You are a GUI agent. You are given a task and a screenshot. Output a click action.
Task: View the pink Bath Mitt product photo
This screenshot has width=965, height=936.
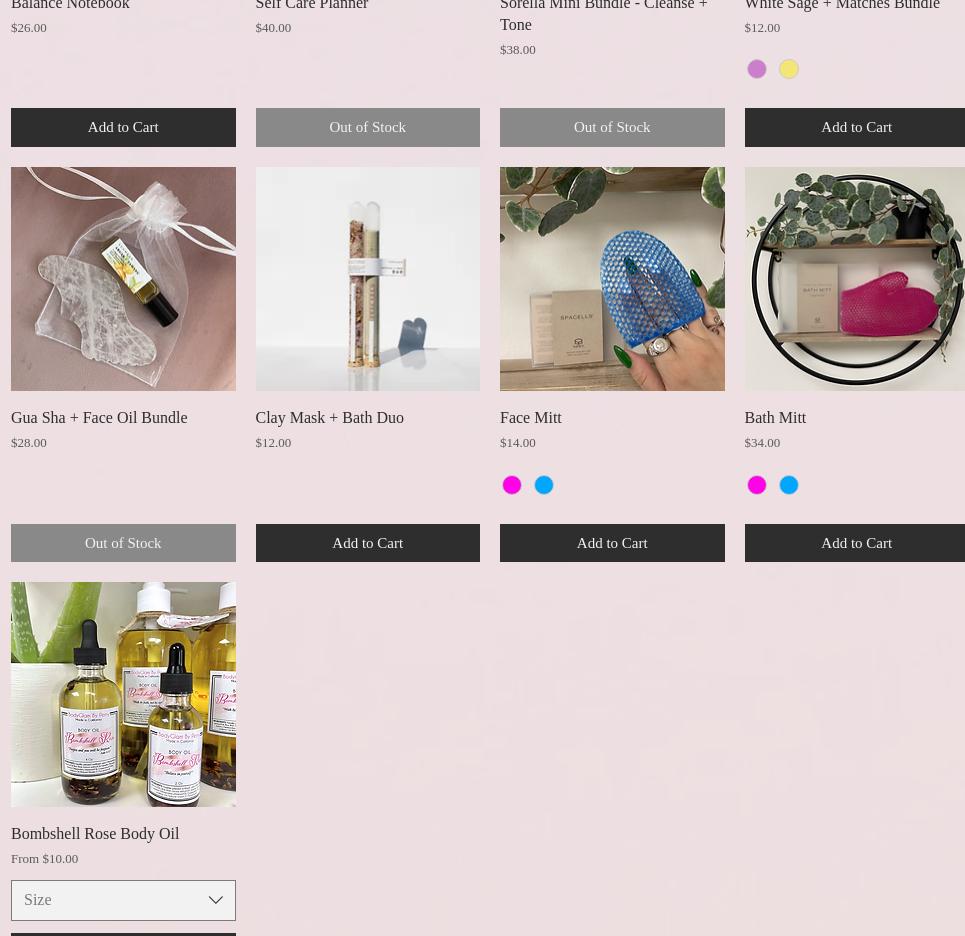pyautogui.click(x=855, y=279)
